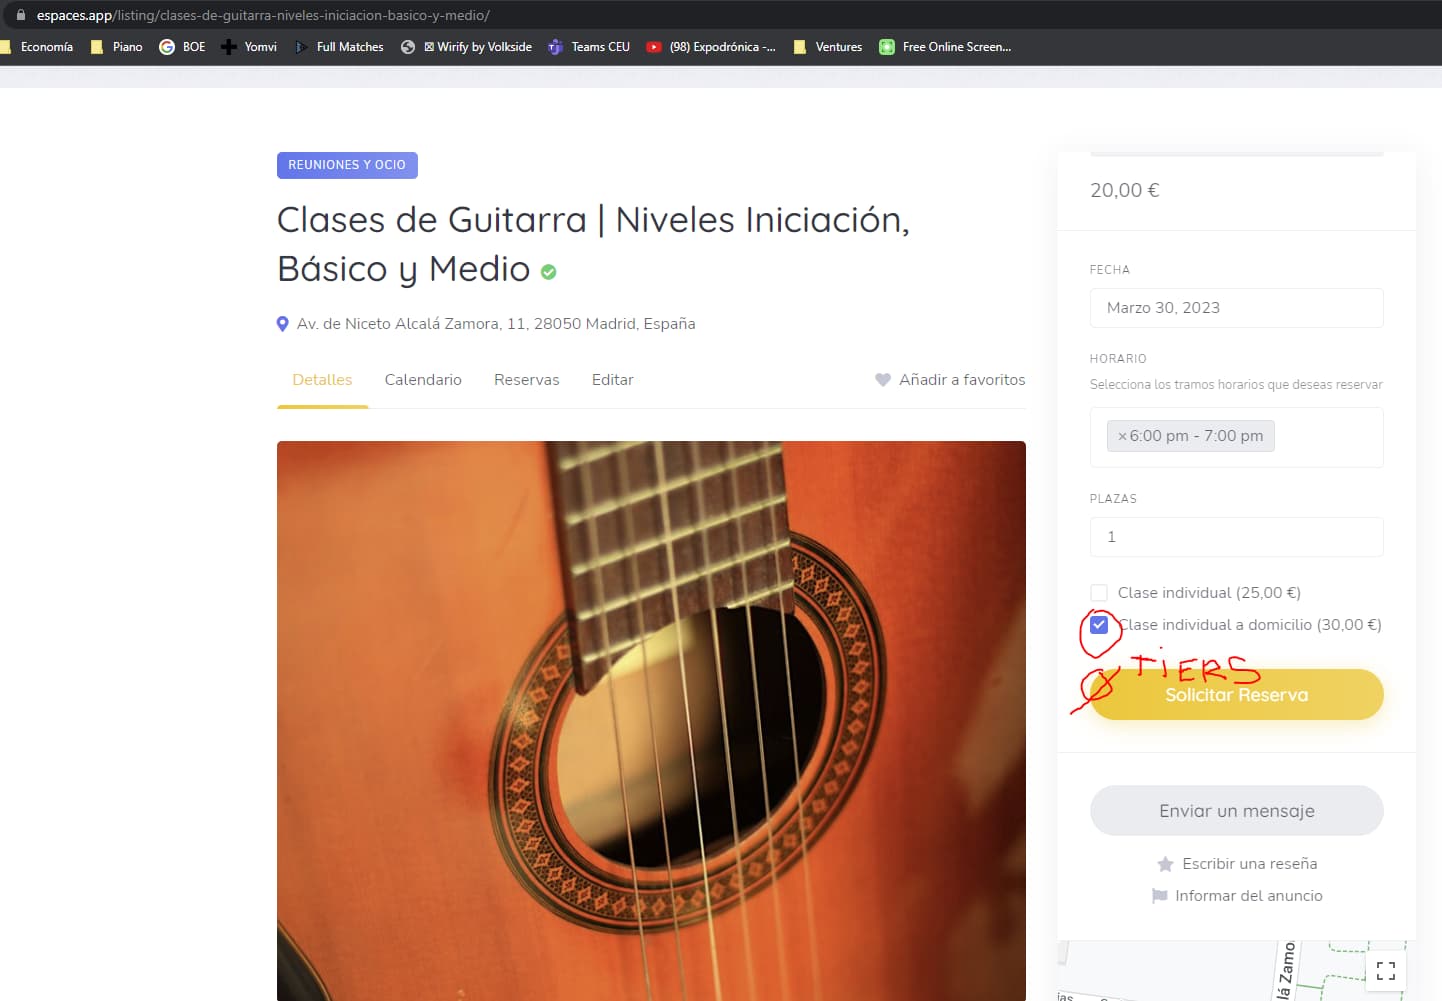Open the Teams CEU bookmark
Image resolution: width=1442 pixels, height=1001 pixels.
click(589, 47)
